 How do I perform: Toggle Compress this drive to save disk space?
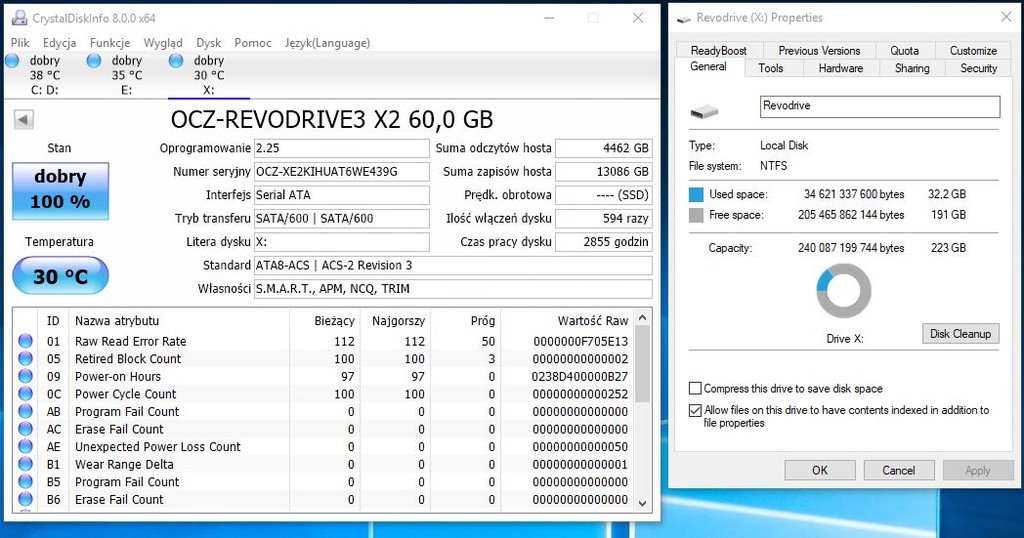coord(696,388)
